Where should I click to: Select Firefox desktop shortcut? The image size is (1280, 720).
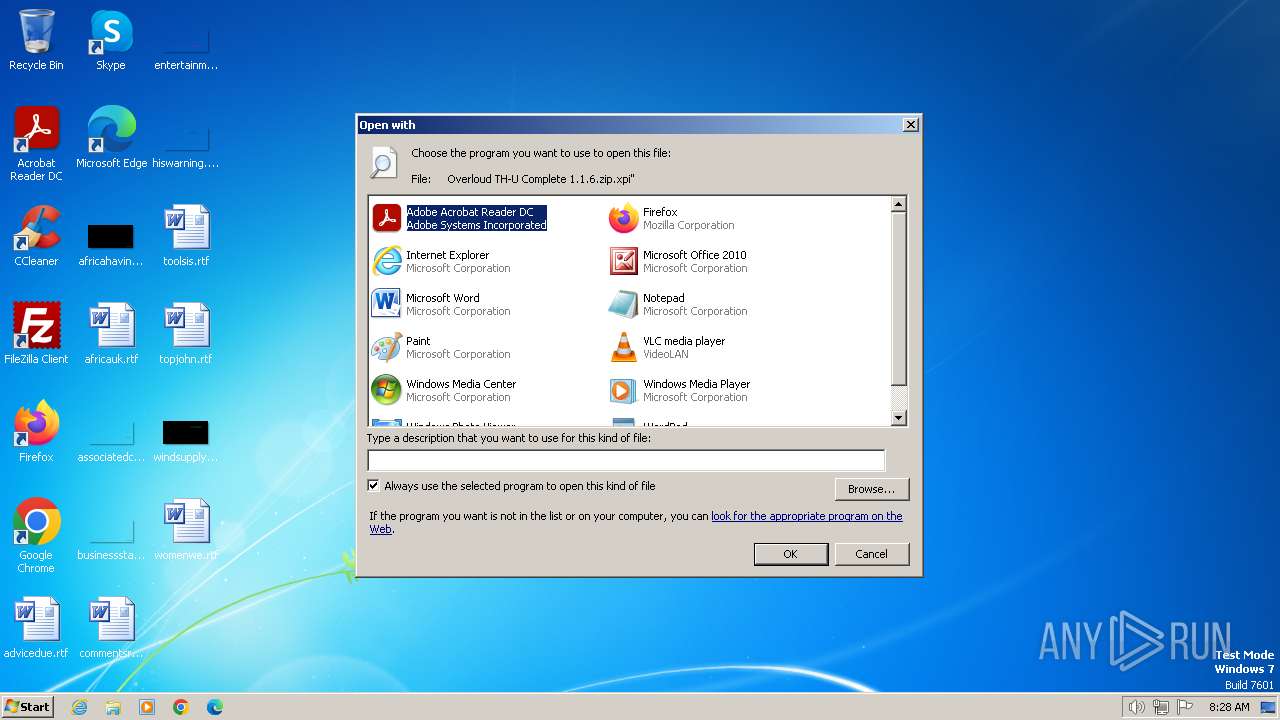click(36, 432)
